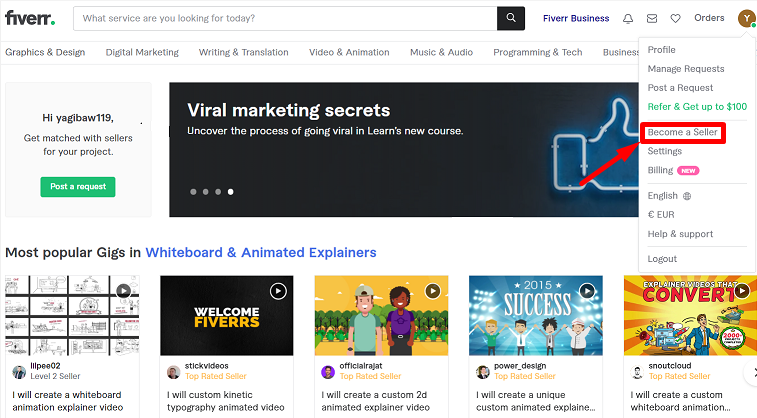Click stickvideos seller avatar
Screen dimensions: 757x418
coord(173,372)
